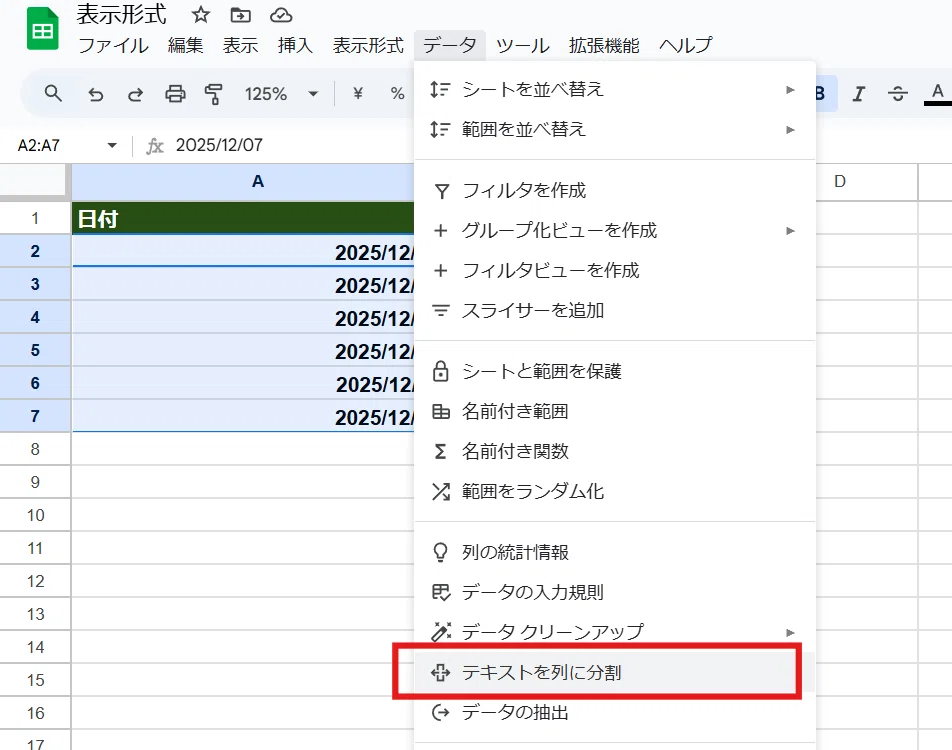This screenshot has width=952, height=750.
Task: Expand シートを並べ替え submenu arrow
Action: tap(790, 90)
